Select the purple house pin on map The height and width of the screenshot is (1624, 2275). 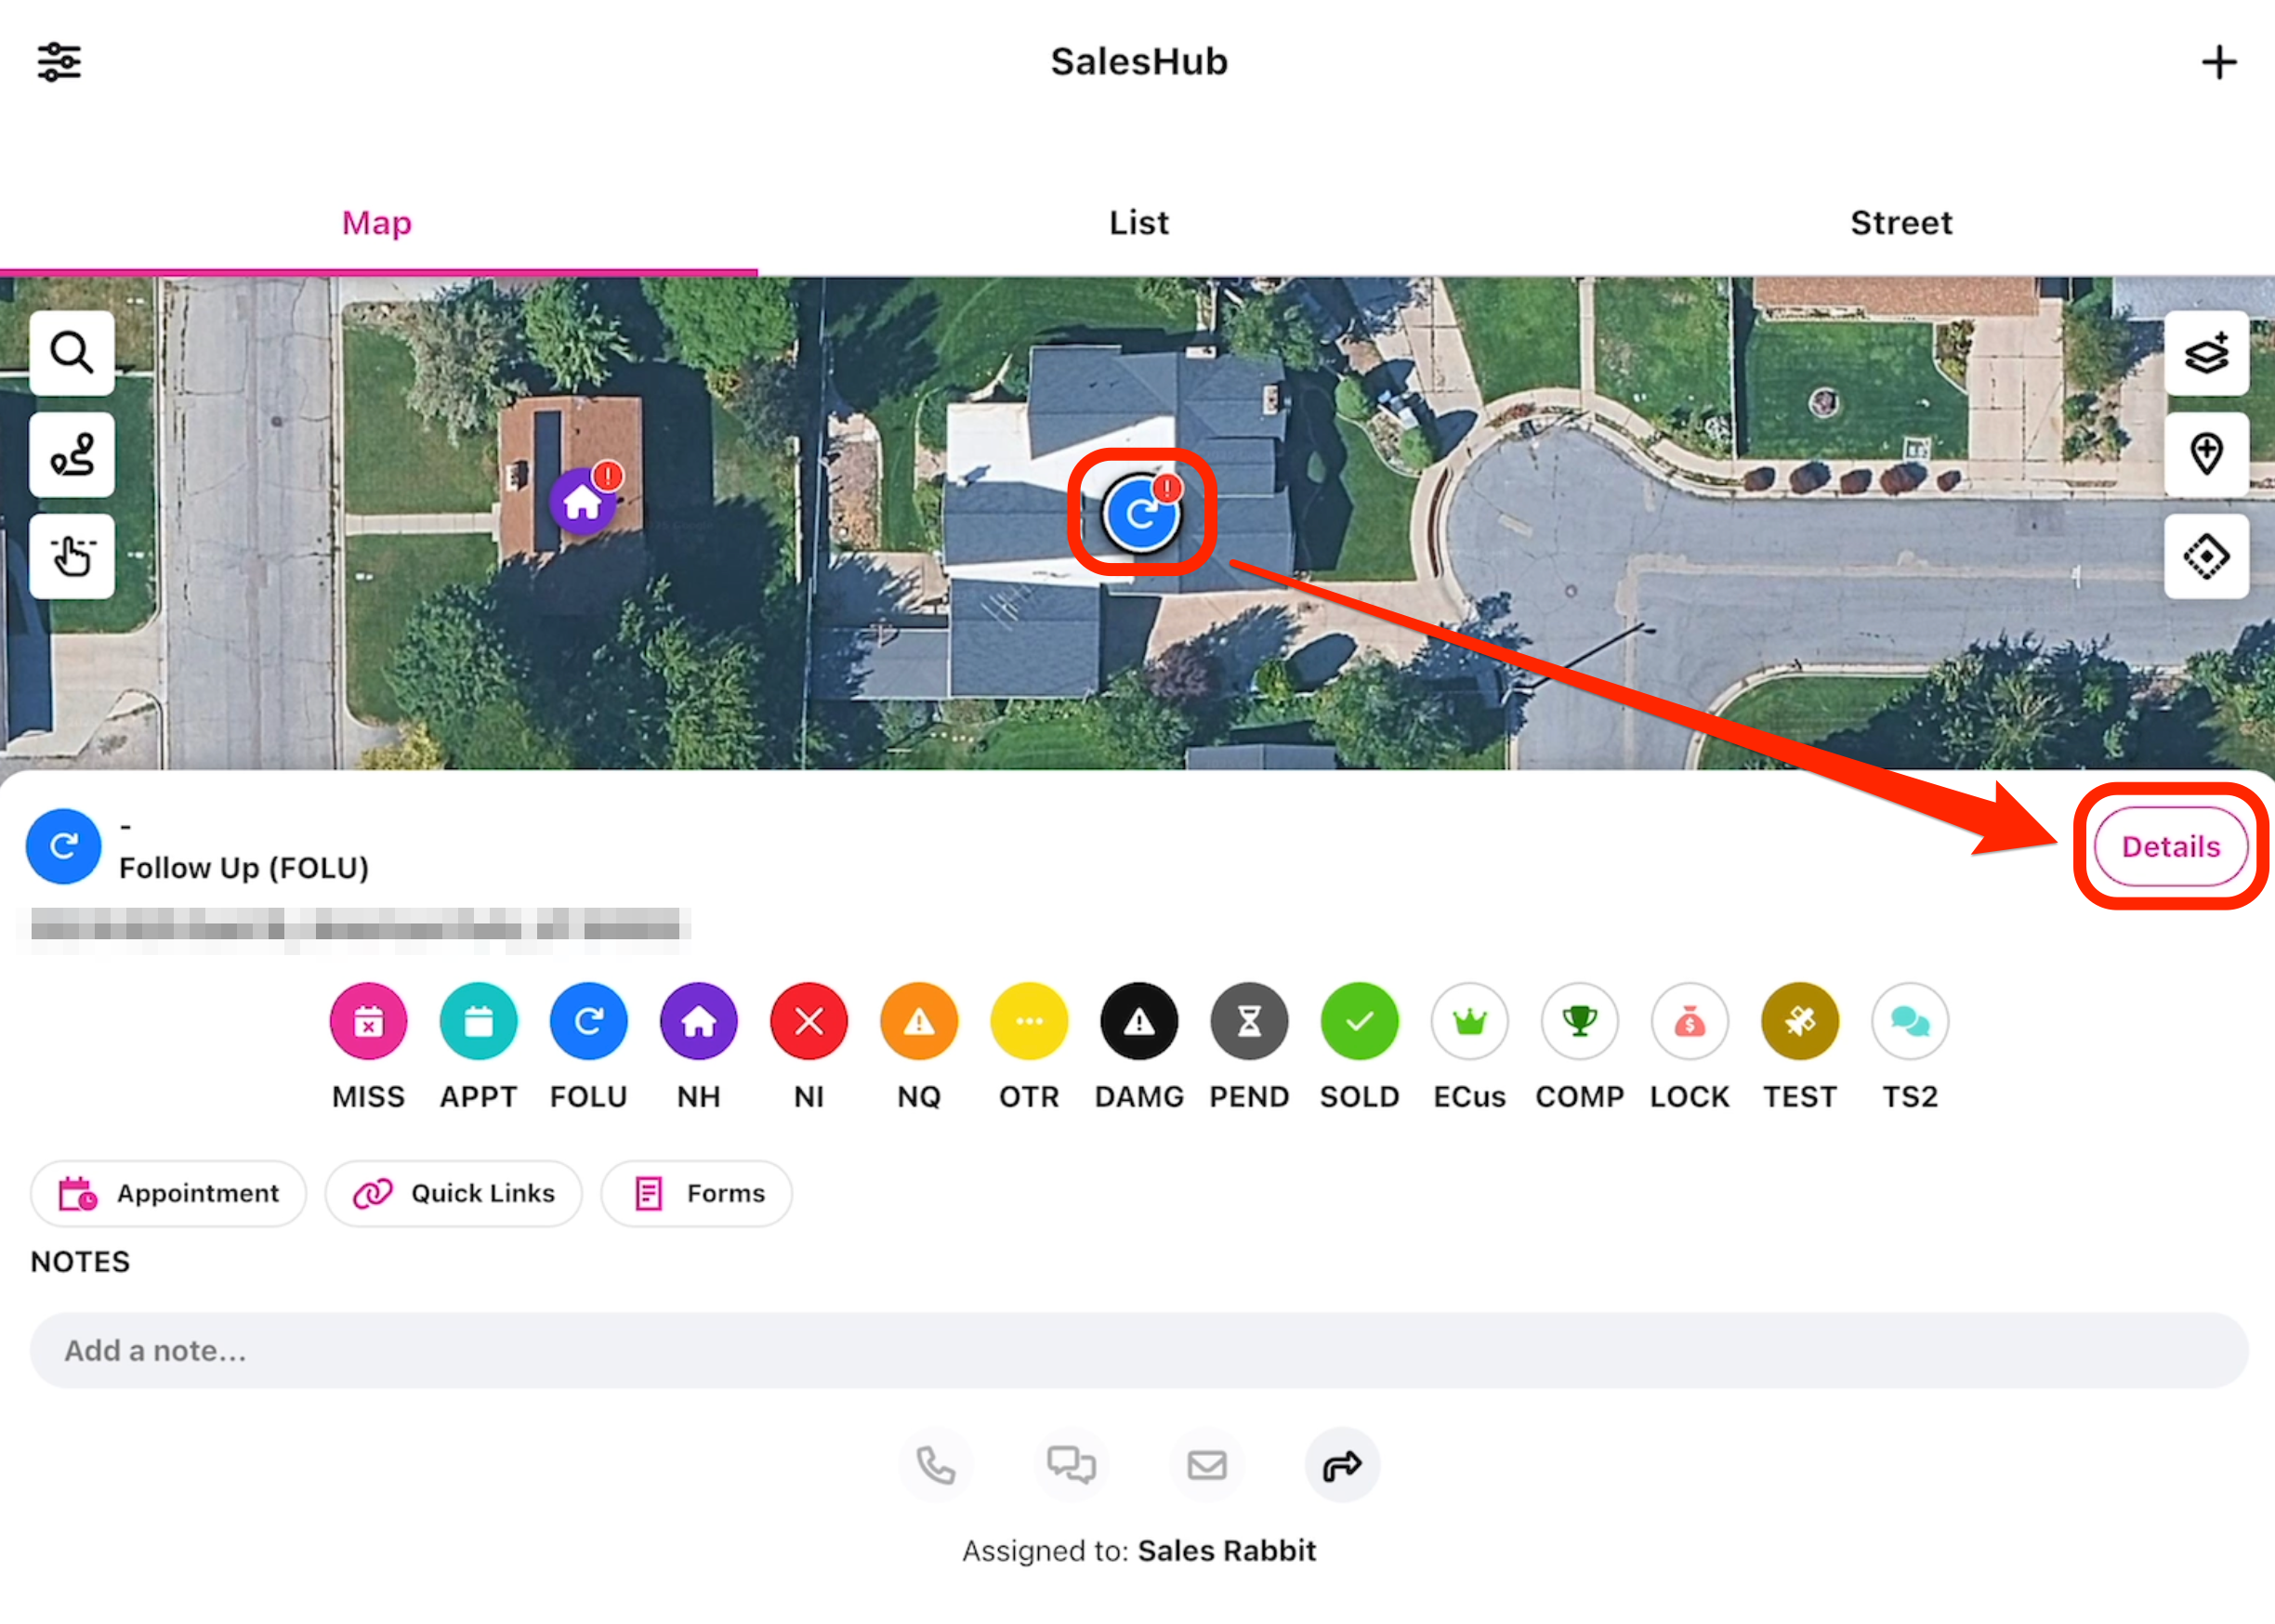pos(583,500)
